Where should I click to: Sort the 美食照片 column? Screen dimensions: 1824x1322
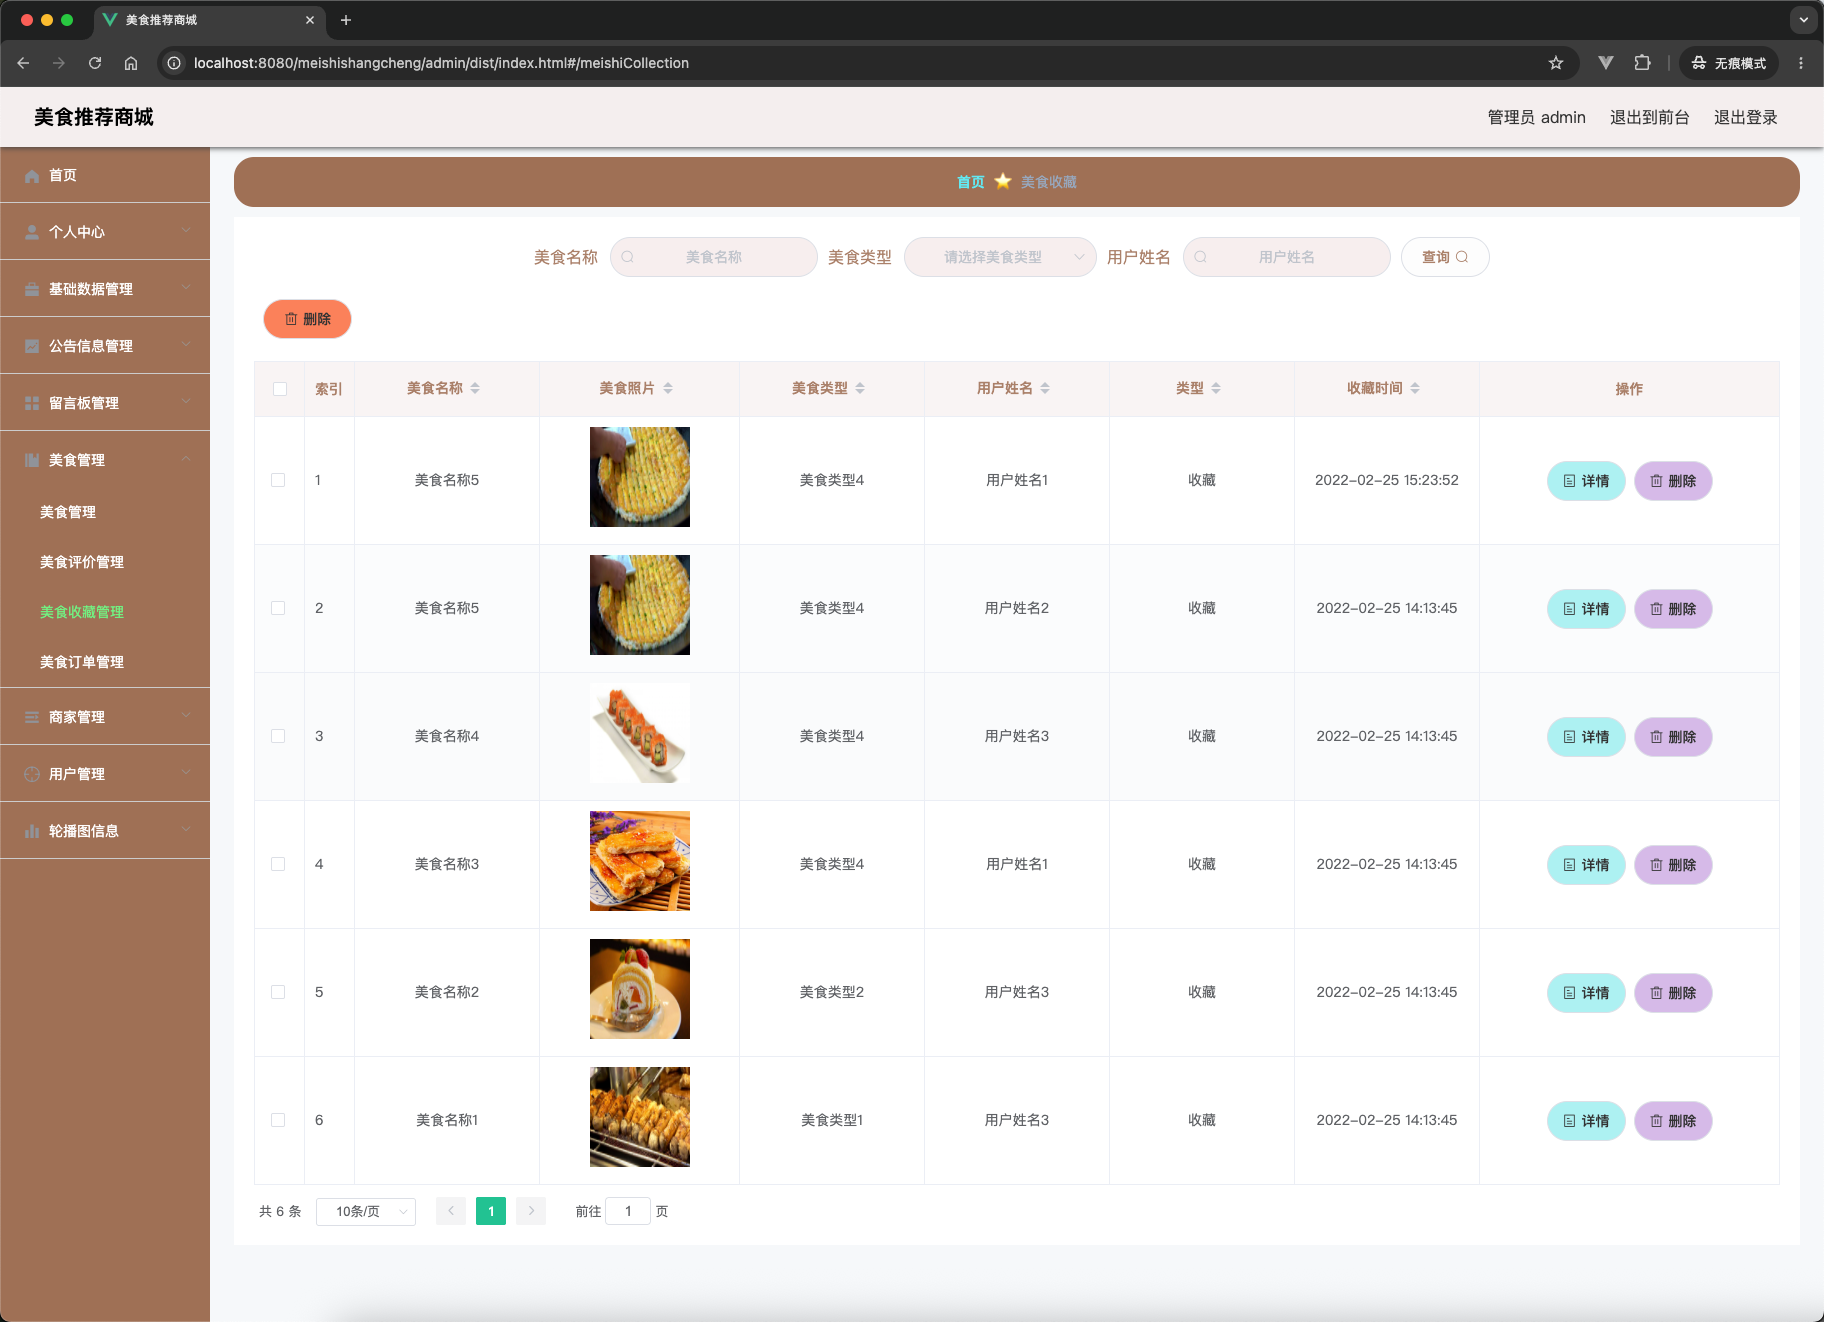coord(668,388)
